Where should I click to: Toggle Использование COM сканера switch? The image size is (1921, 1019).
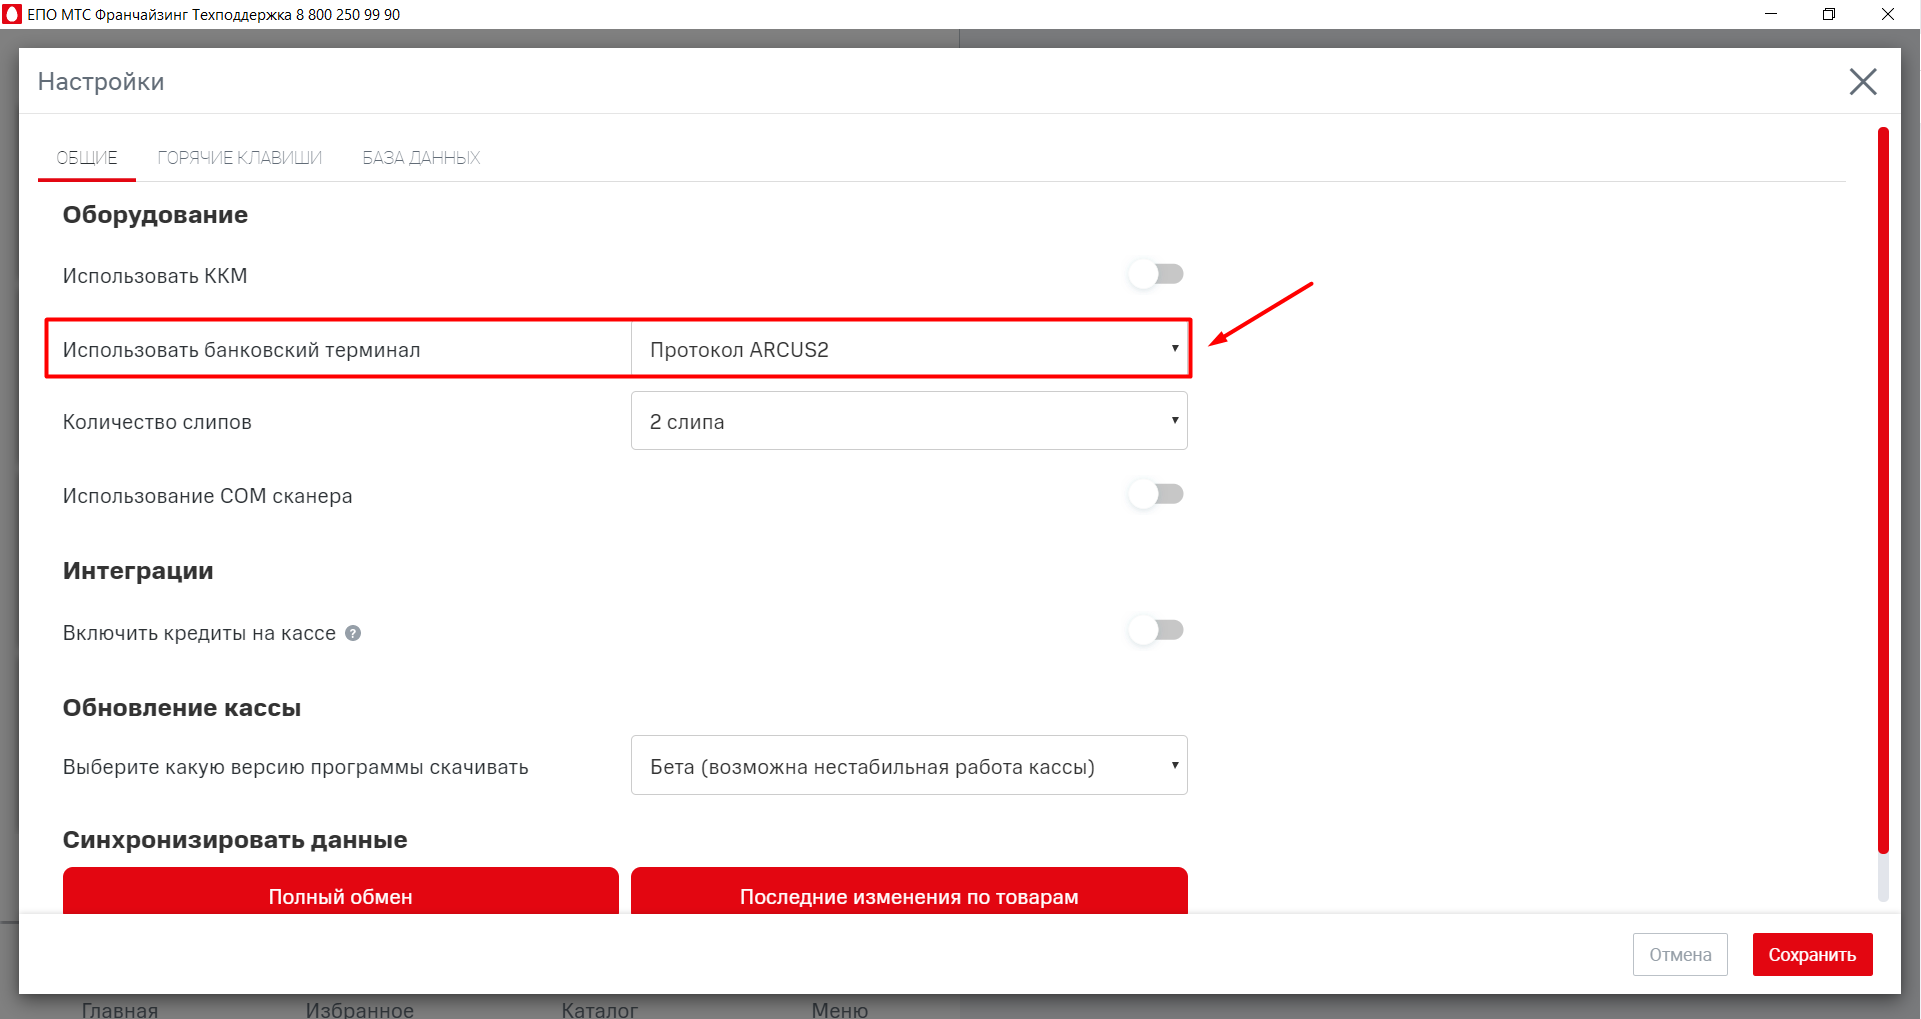pos(1156,494)
